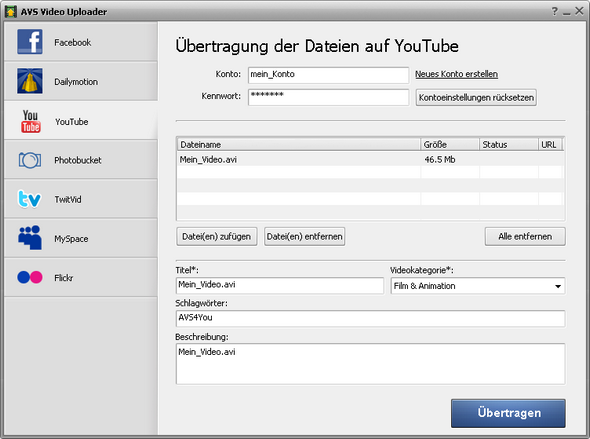Click the Status column header
Viewport: 590px width, 439px height.
(509, 144)
